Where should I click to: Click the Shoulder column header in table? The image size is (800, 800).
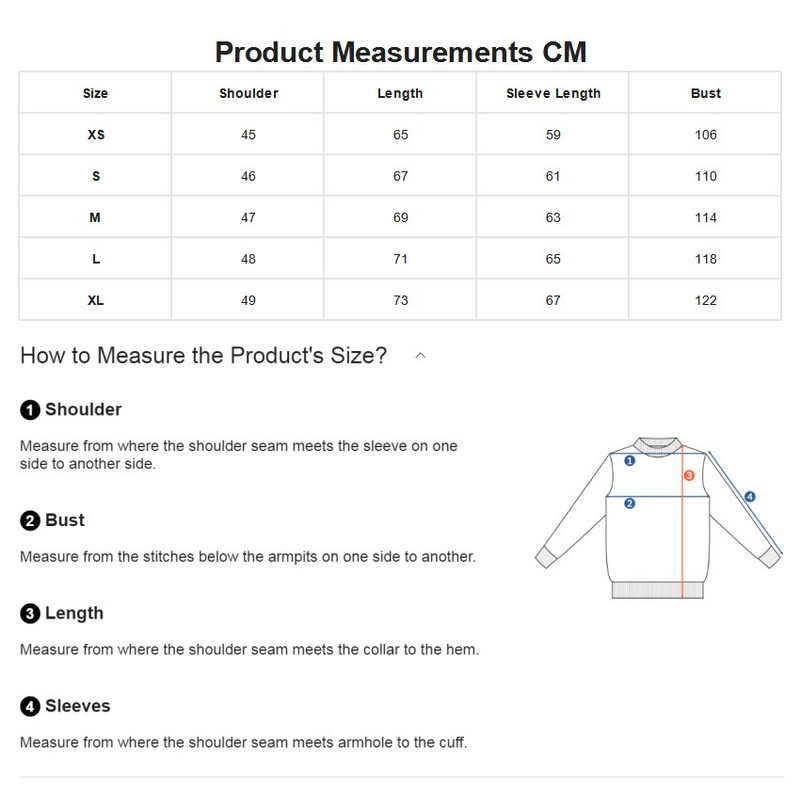click(248, 93)
